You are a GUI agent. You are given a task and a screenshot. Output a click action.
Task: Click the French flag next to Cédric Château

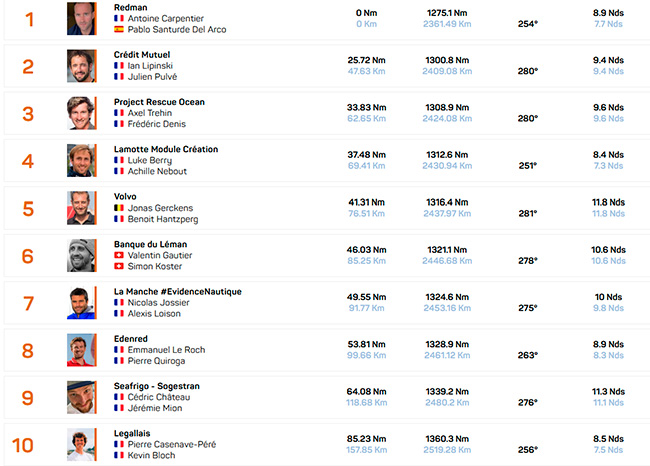coord(119,397)
